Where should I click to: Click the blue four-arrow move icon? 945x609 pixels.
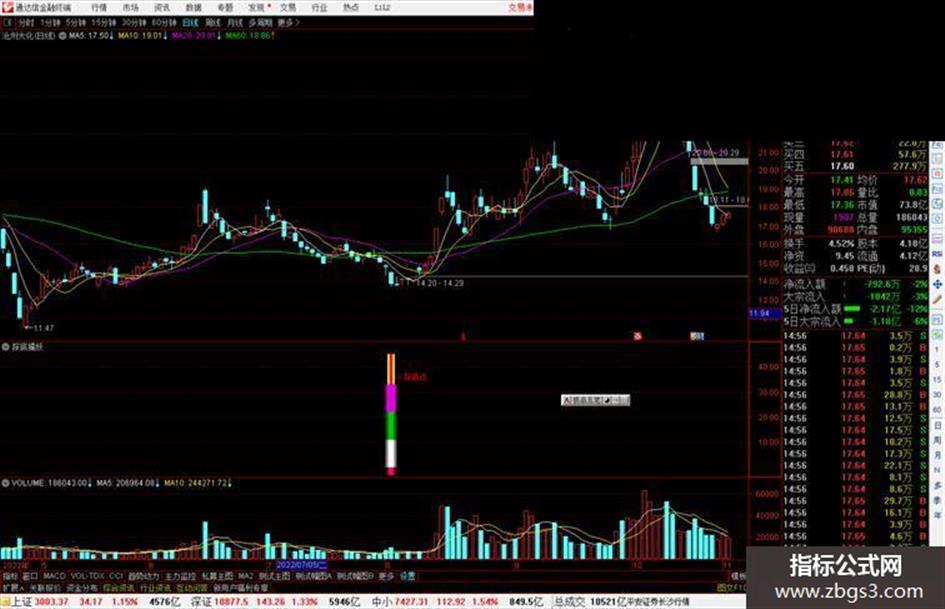tap(937, 285)
